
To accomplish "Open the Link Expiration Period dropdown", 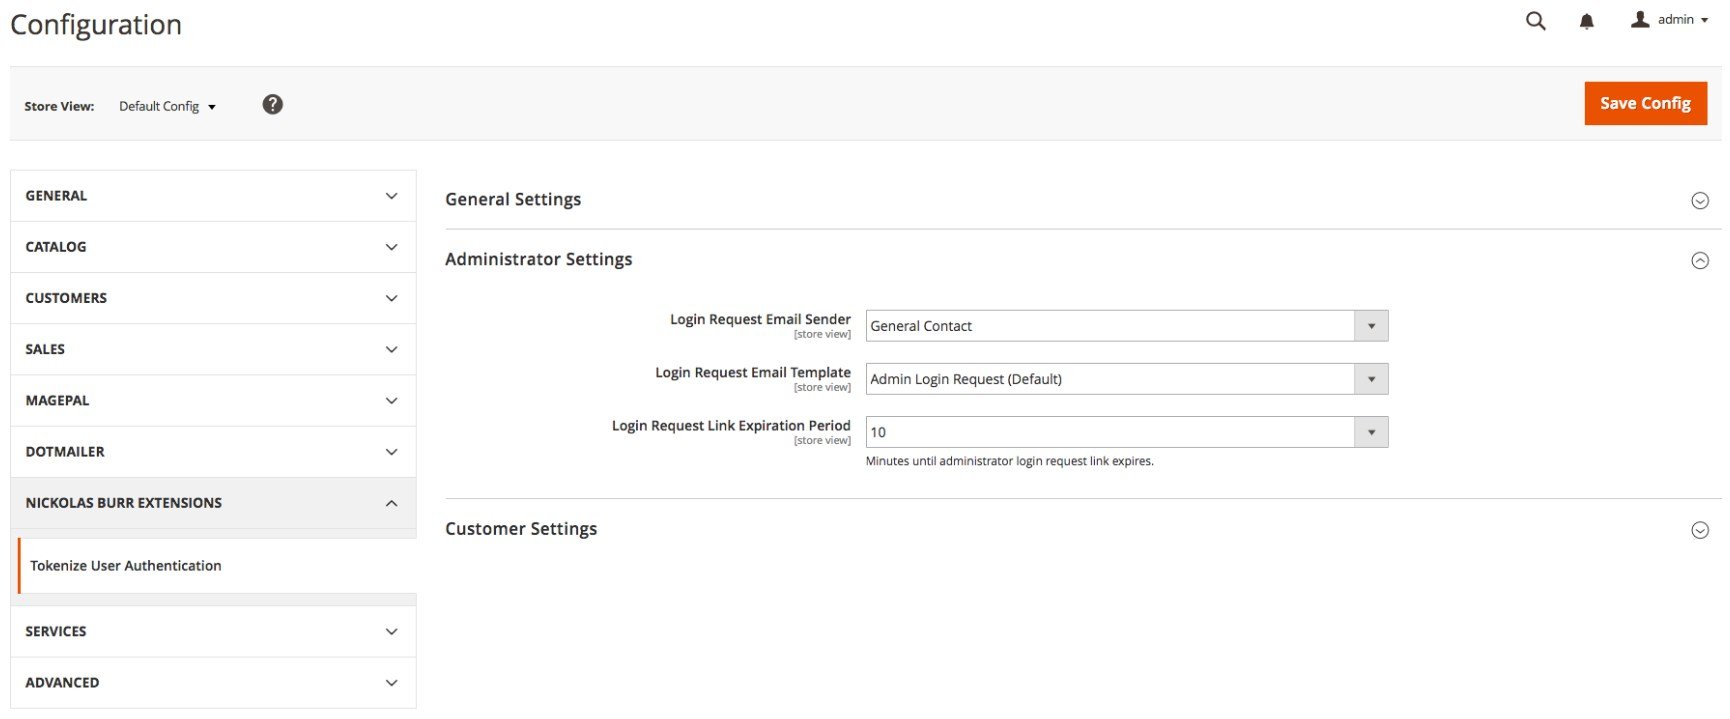I will (1127, 432).
